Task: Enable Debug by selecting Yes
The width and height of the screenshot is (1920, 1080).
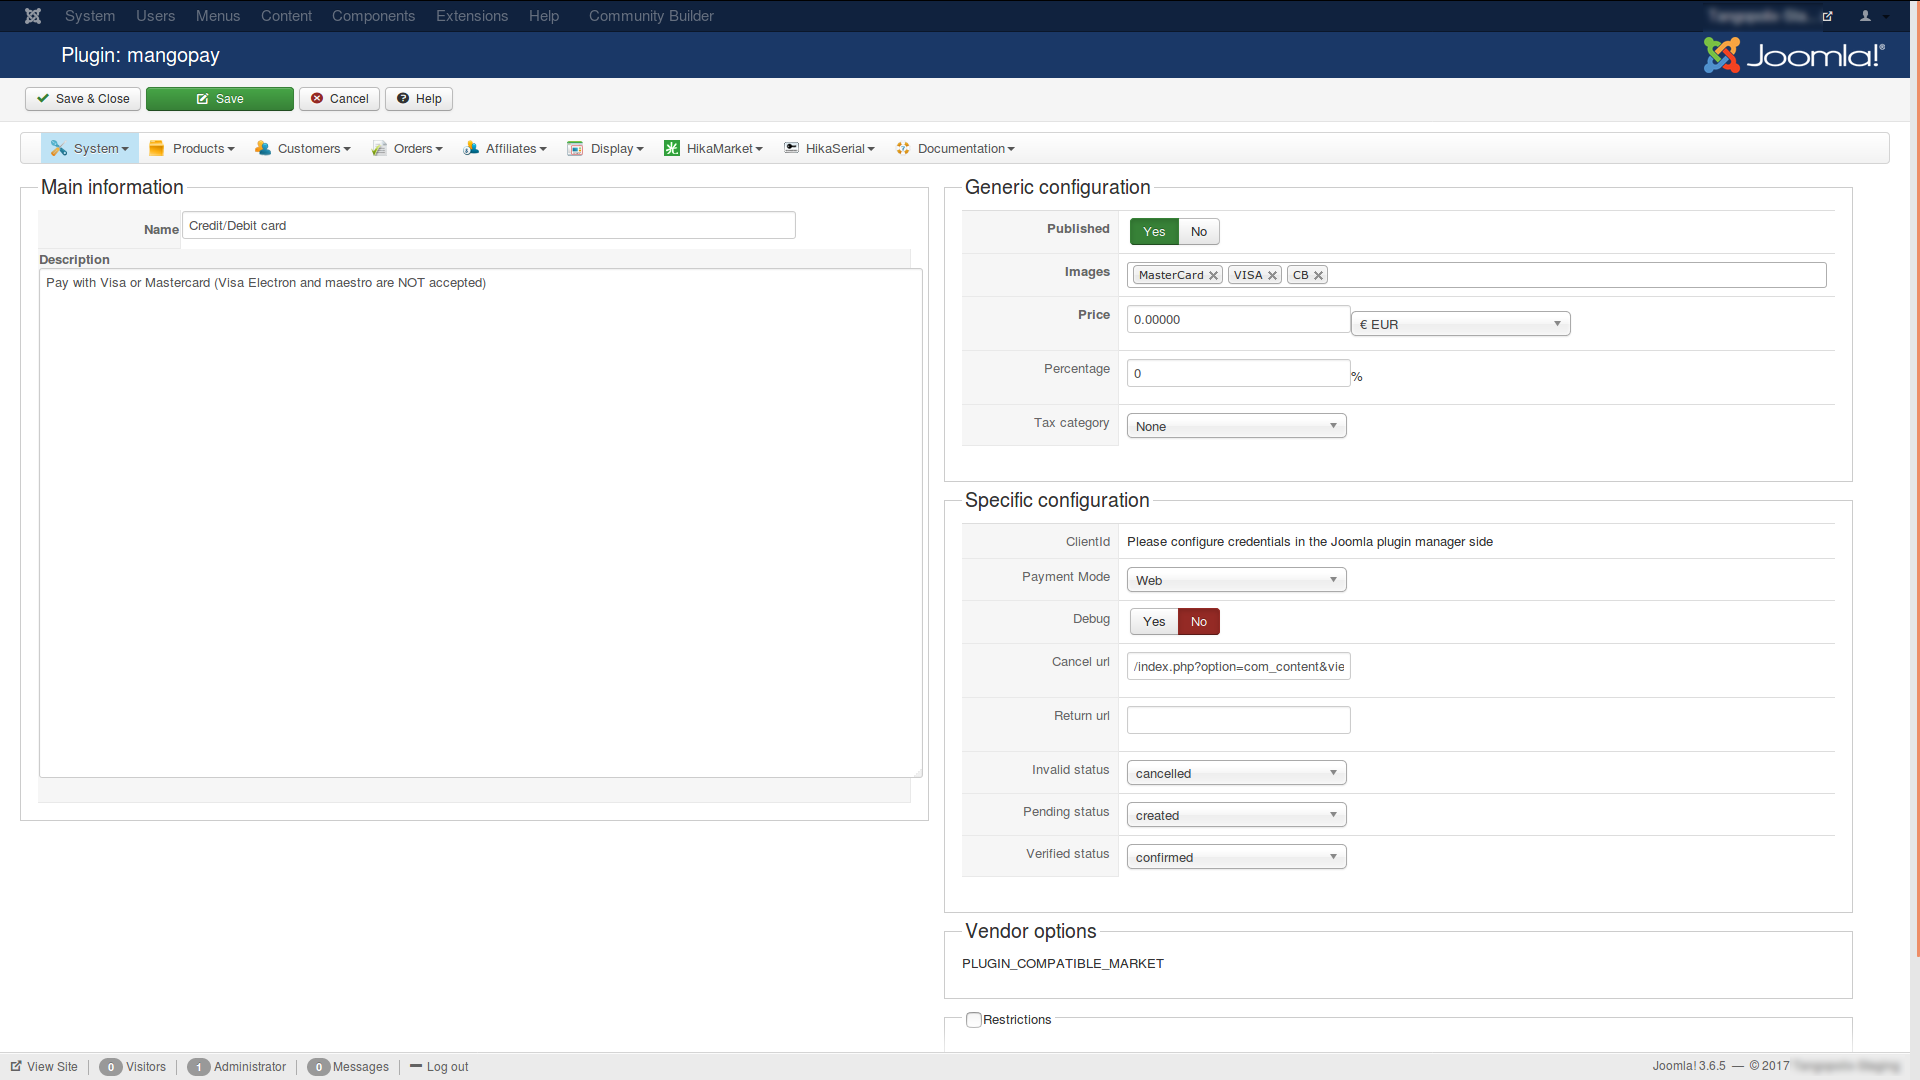Action: pos(1154,622)
